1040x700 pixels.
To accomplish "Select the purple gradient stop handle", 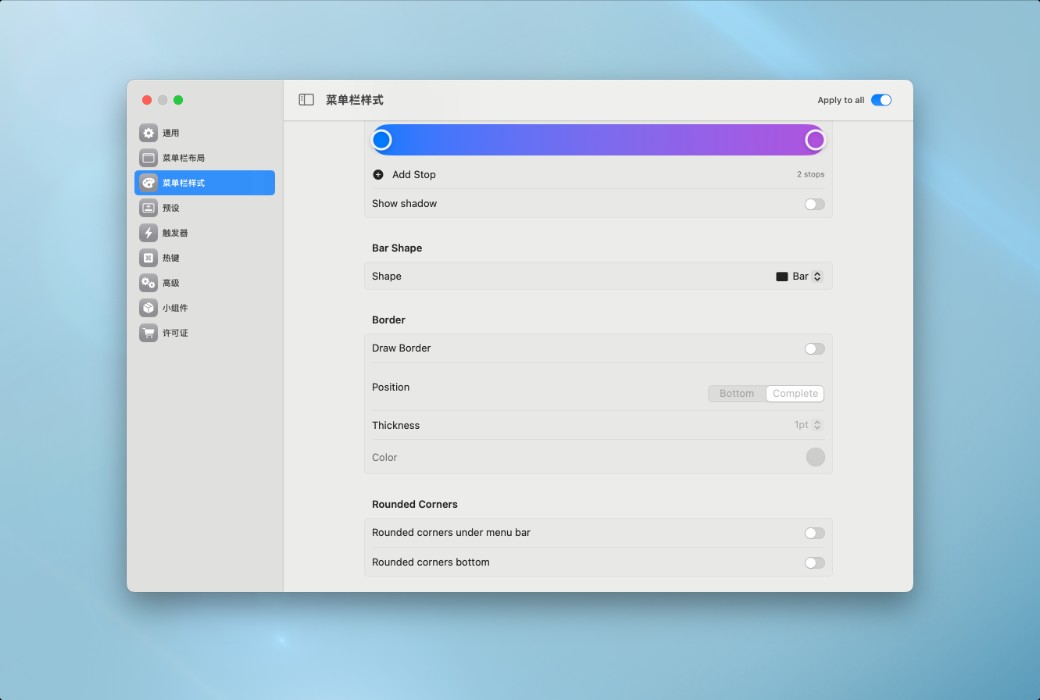I will click(814, 140).
